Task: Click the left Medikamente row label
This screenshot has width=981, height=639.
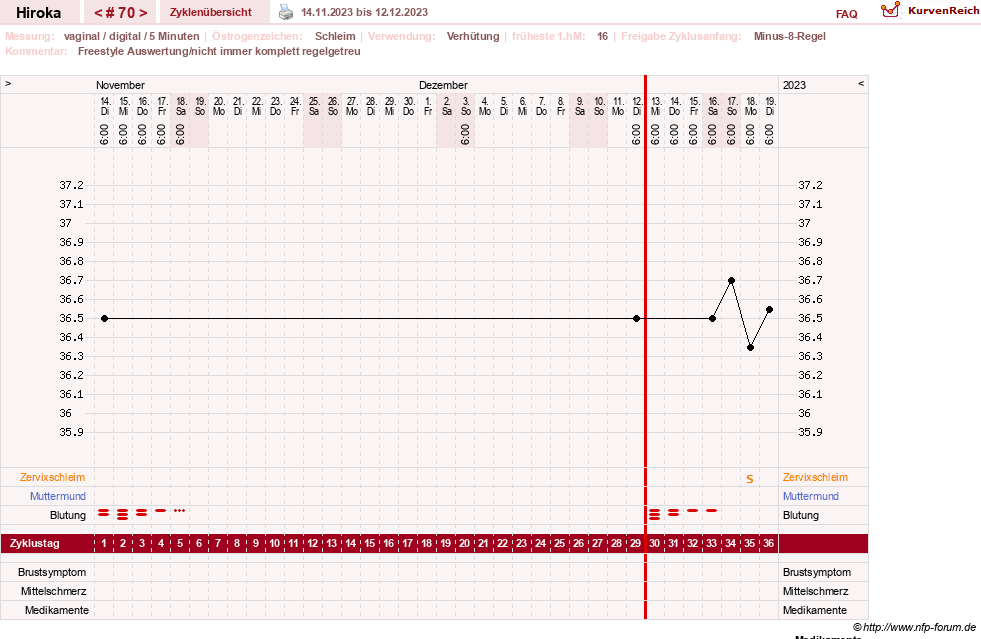Action: tap(57, 610)
